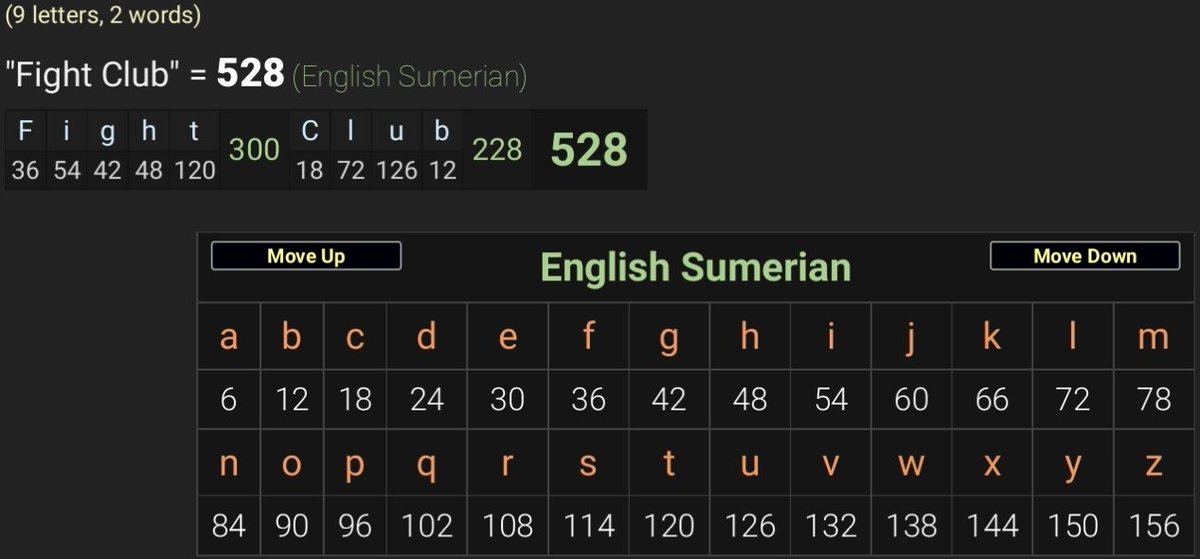Click value 102 in cipher table
This screenshot has height=559, width=1200.
click(x=426, y=526)
